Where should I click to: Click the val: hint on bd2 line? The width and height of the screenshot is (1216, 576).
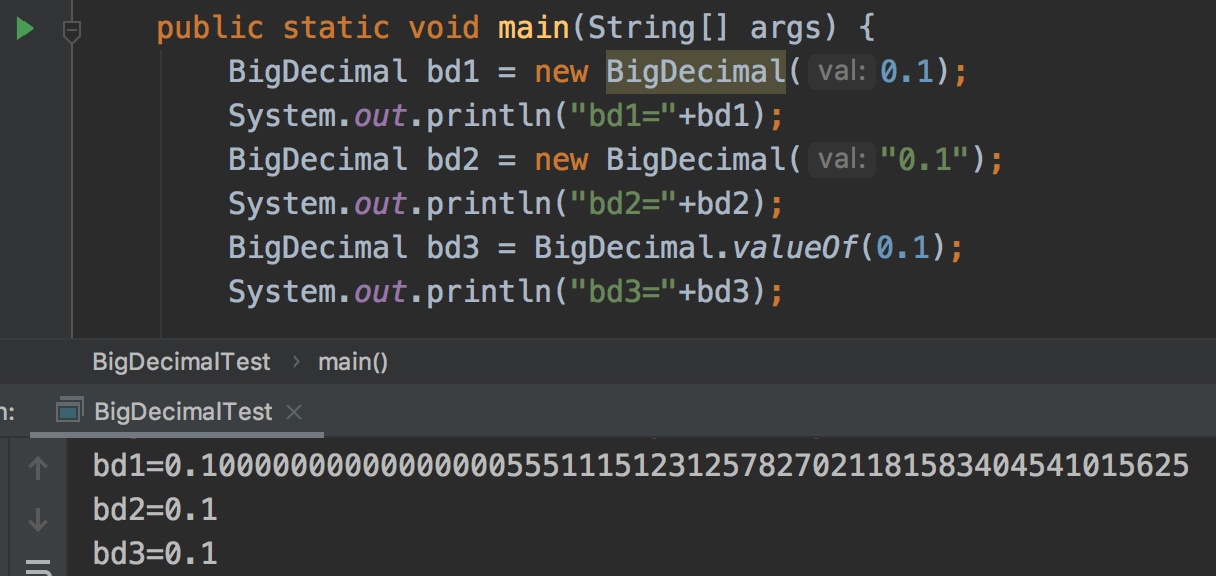tap(841, 159)
